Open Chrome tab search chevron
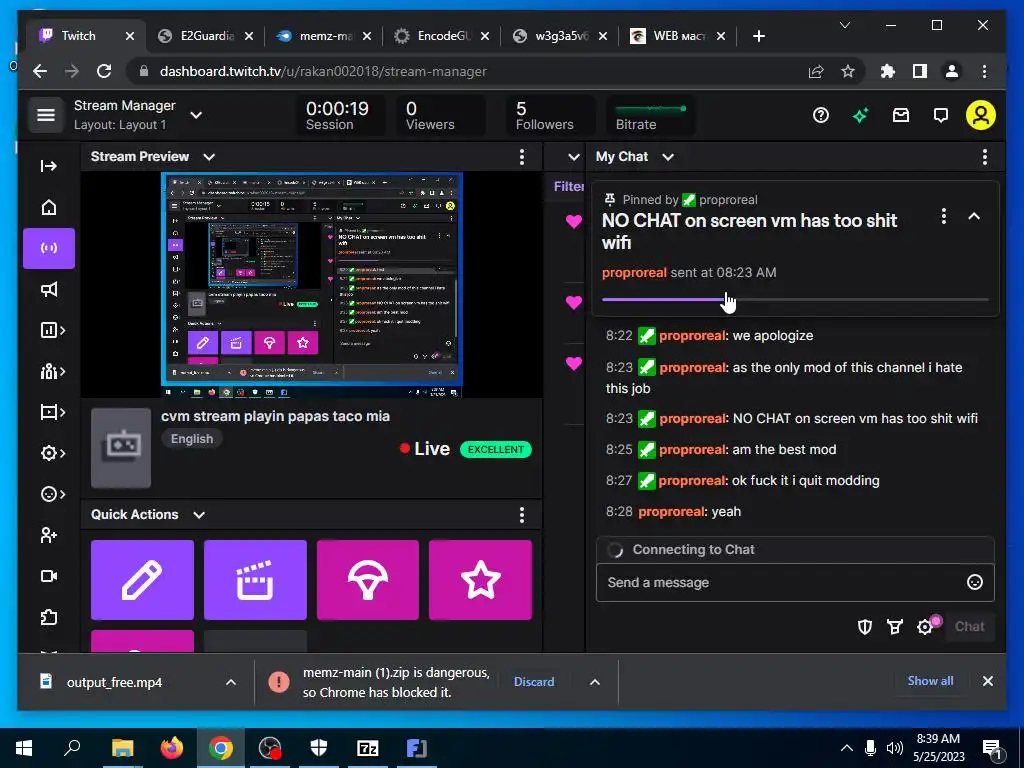 (x=844, y=25)
